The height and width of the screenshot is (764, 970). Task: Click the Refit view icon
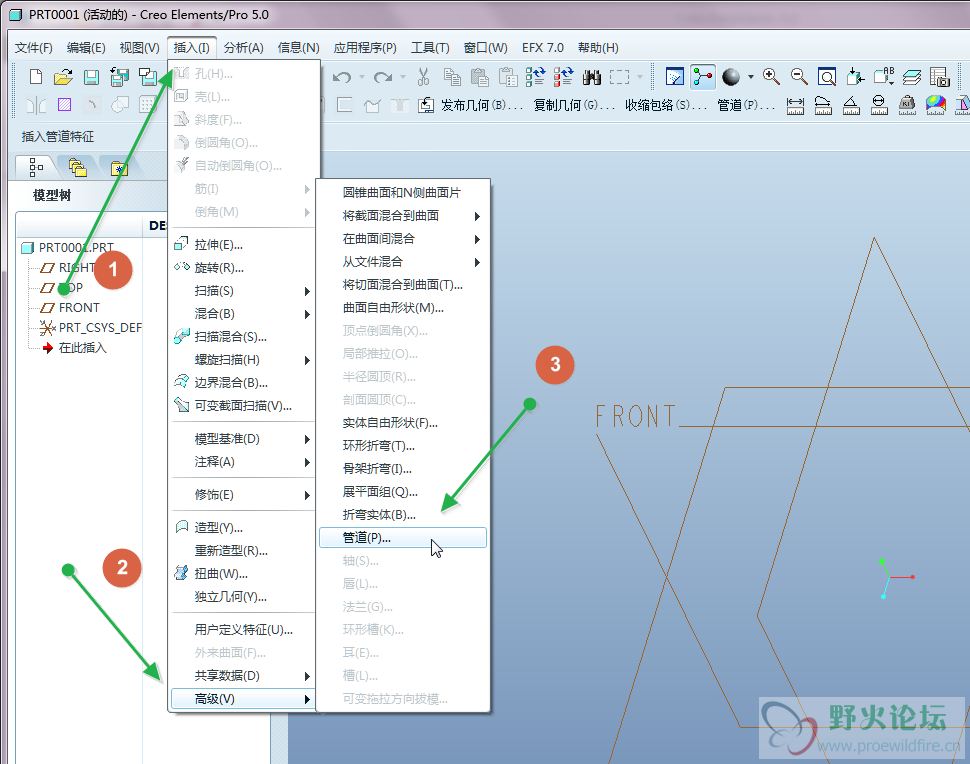pos(827,77)
